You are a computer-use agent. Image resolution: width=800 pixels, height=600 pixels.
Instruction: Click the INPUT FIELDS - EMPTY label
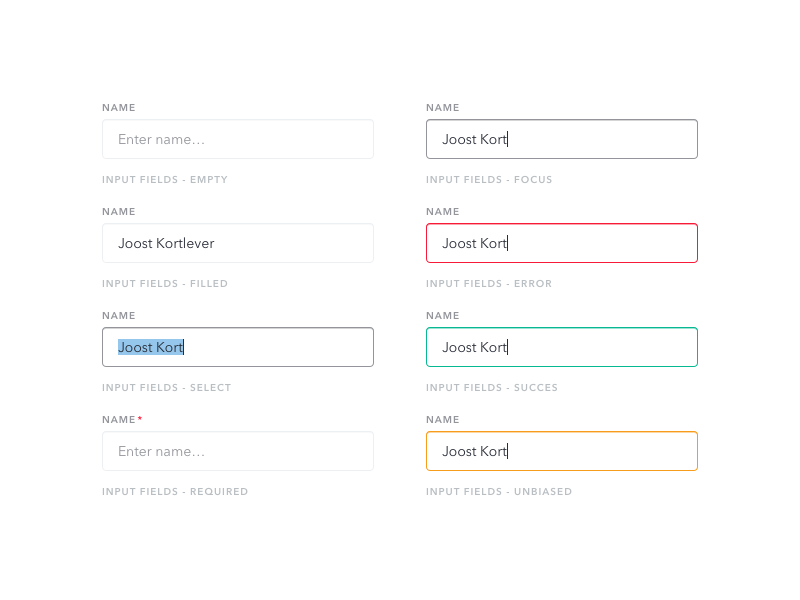164,179
